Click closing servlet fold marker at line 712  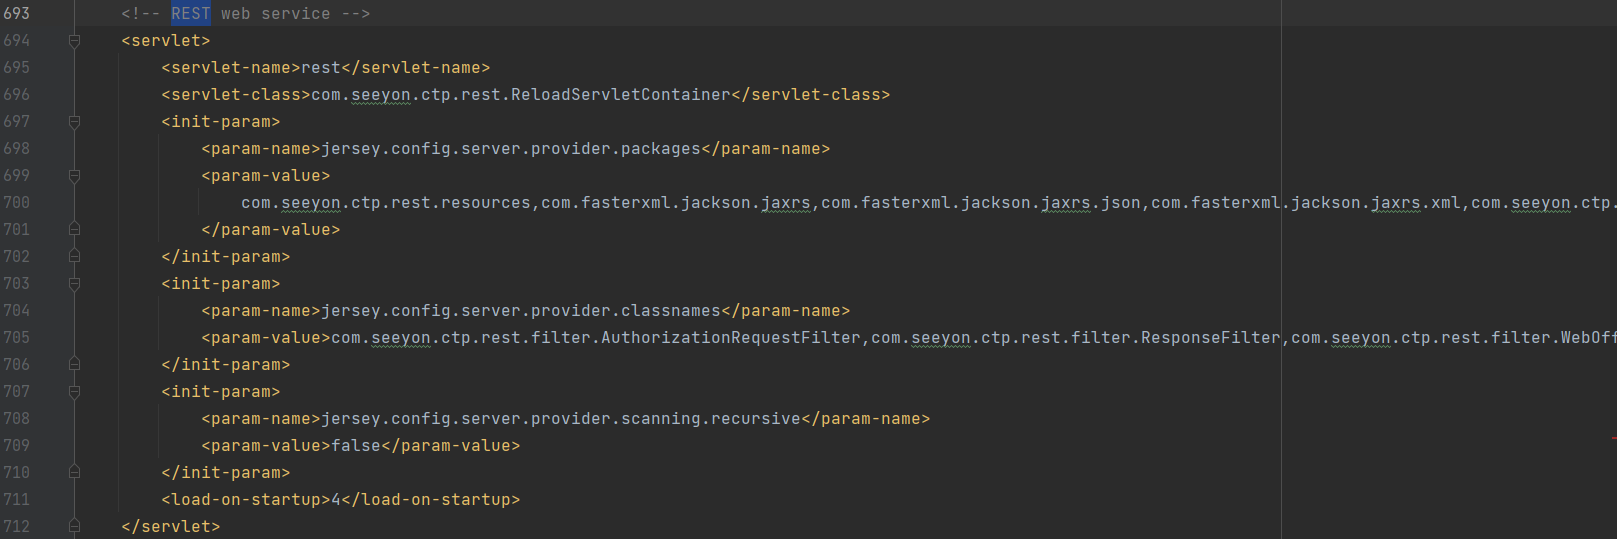pyautogui.click(x=74, y=526)
